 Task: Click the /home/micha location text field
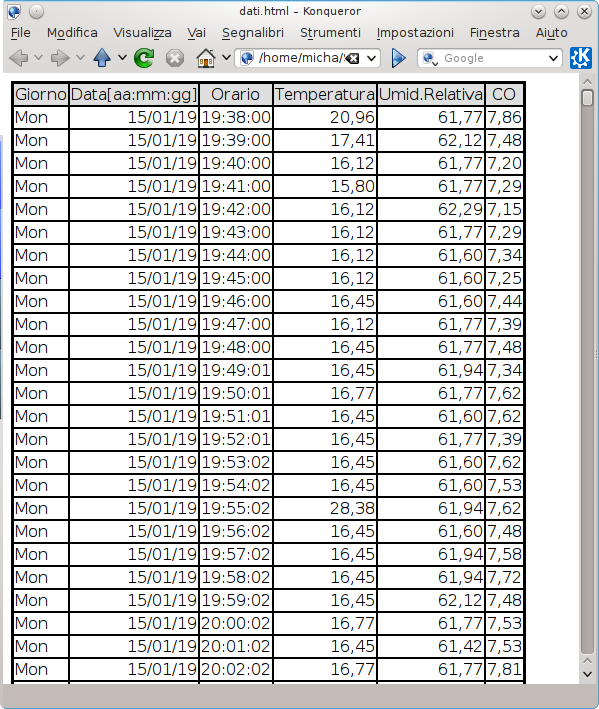(301, 58)
